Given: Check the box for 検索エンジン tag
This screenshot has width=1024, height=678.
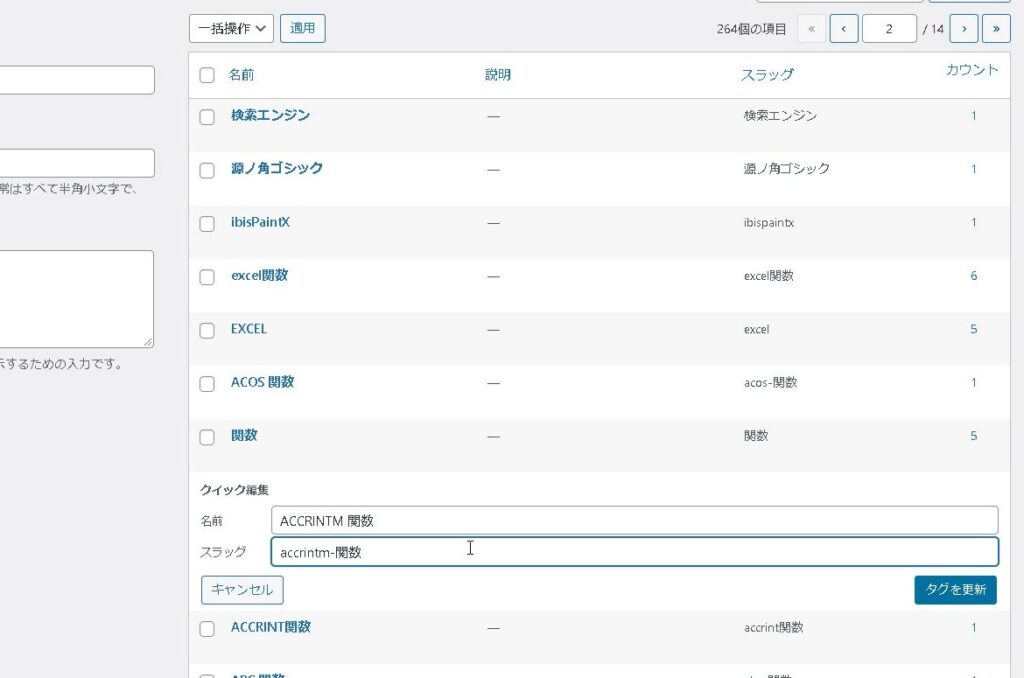Looking at the screenshot, I should pyautogui.click(x=207, y=117).
